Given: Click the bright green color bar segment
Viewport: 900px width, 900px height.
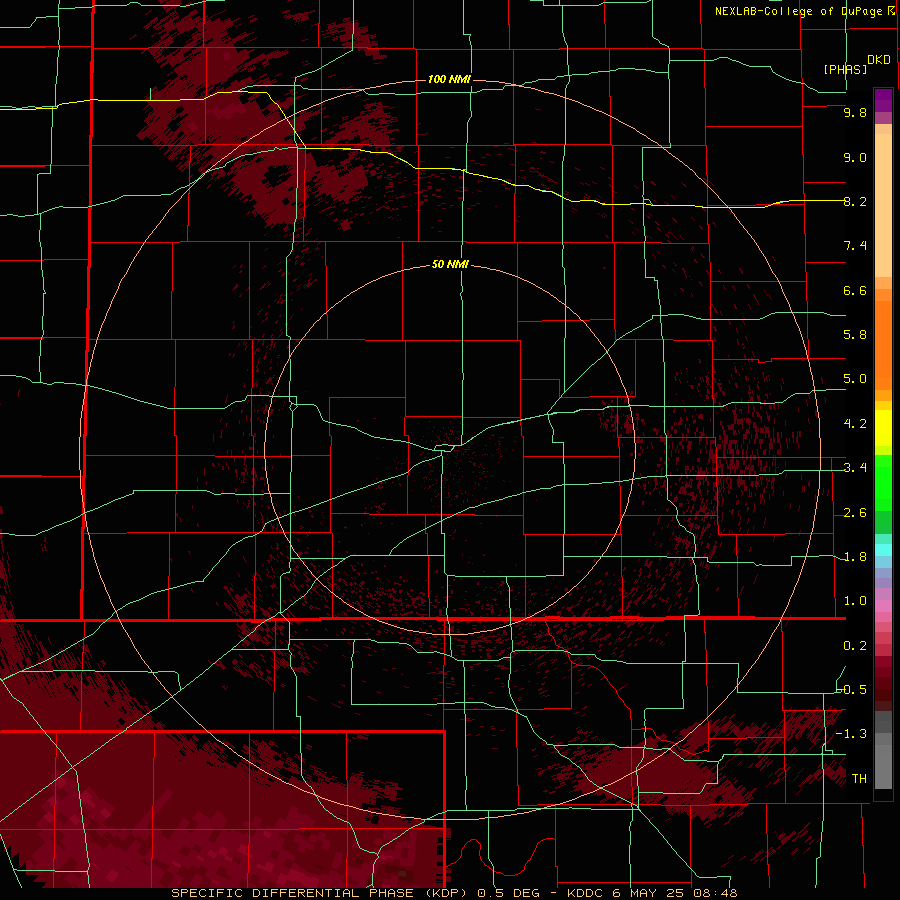Looking at the screenshot, I should point(883,482).
